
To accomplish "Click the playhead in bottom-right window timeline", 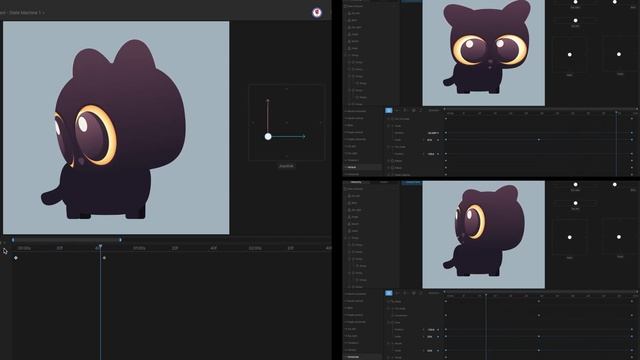I will click(x=486, y=295).
